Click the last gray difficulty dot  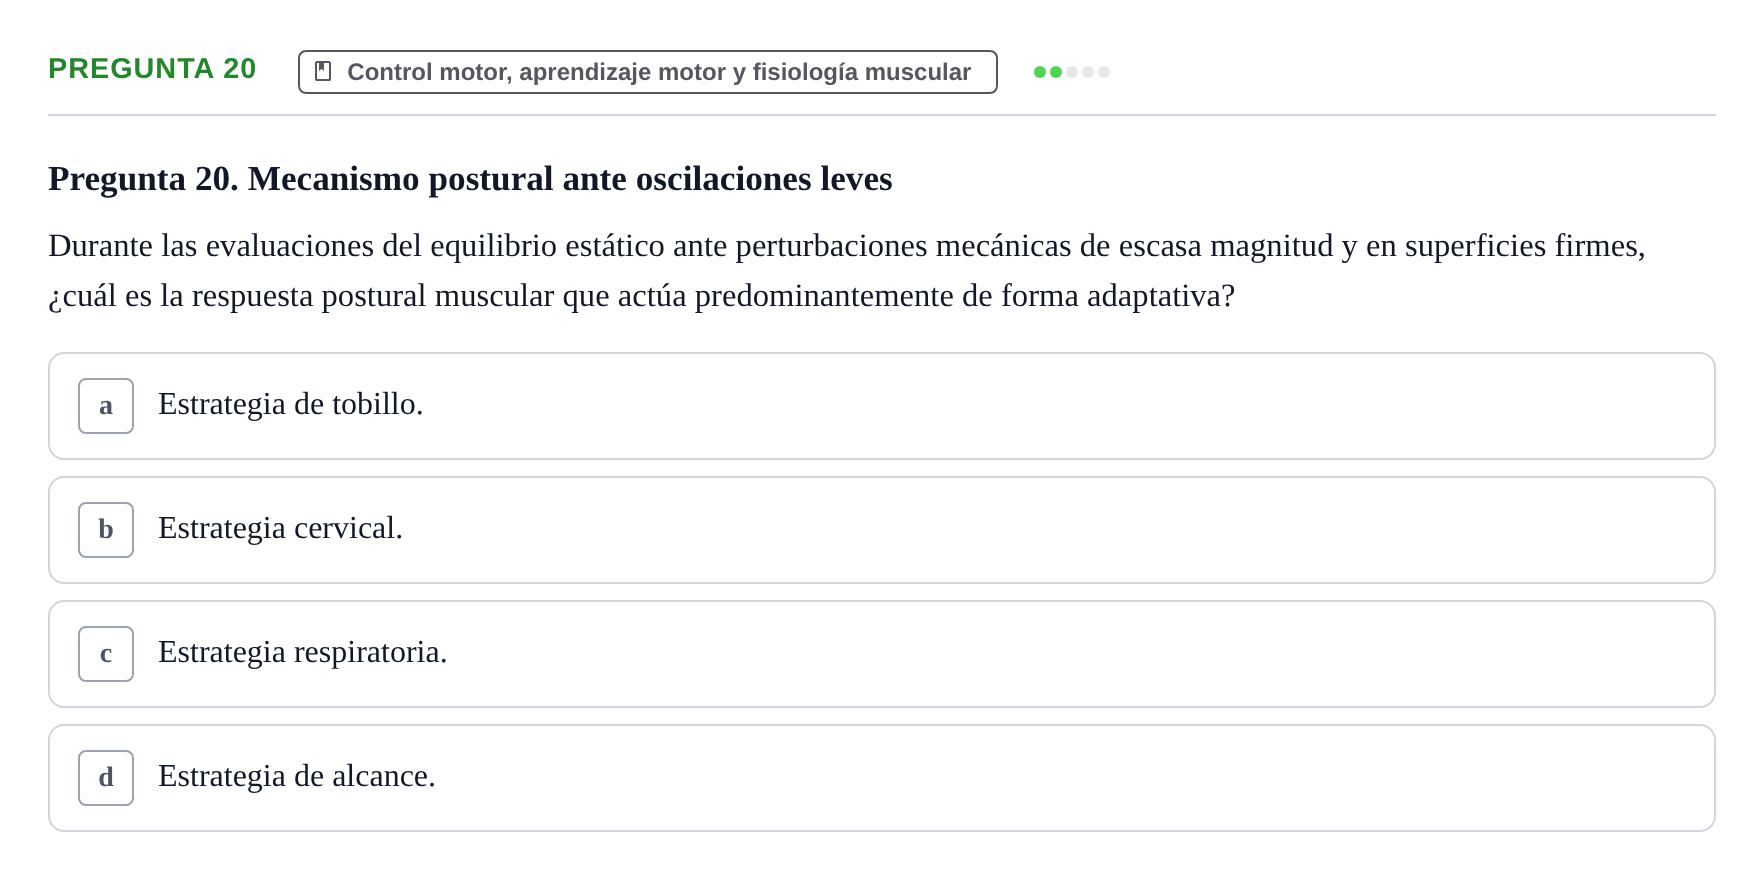pos(1104,72)
